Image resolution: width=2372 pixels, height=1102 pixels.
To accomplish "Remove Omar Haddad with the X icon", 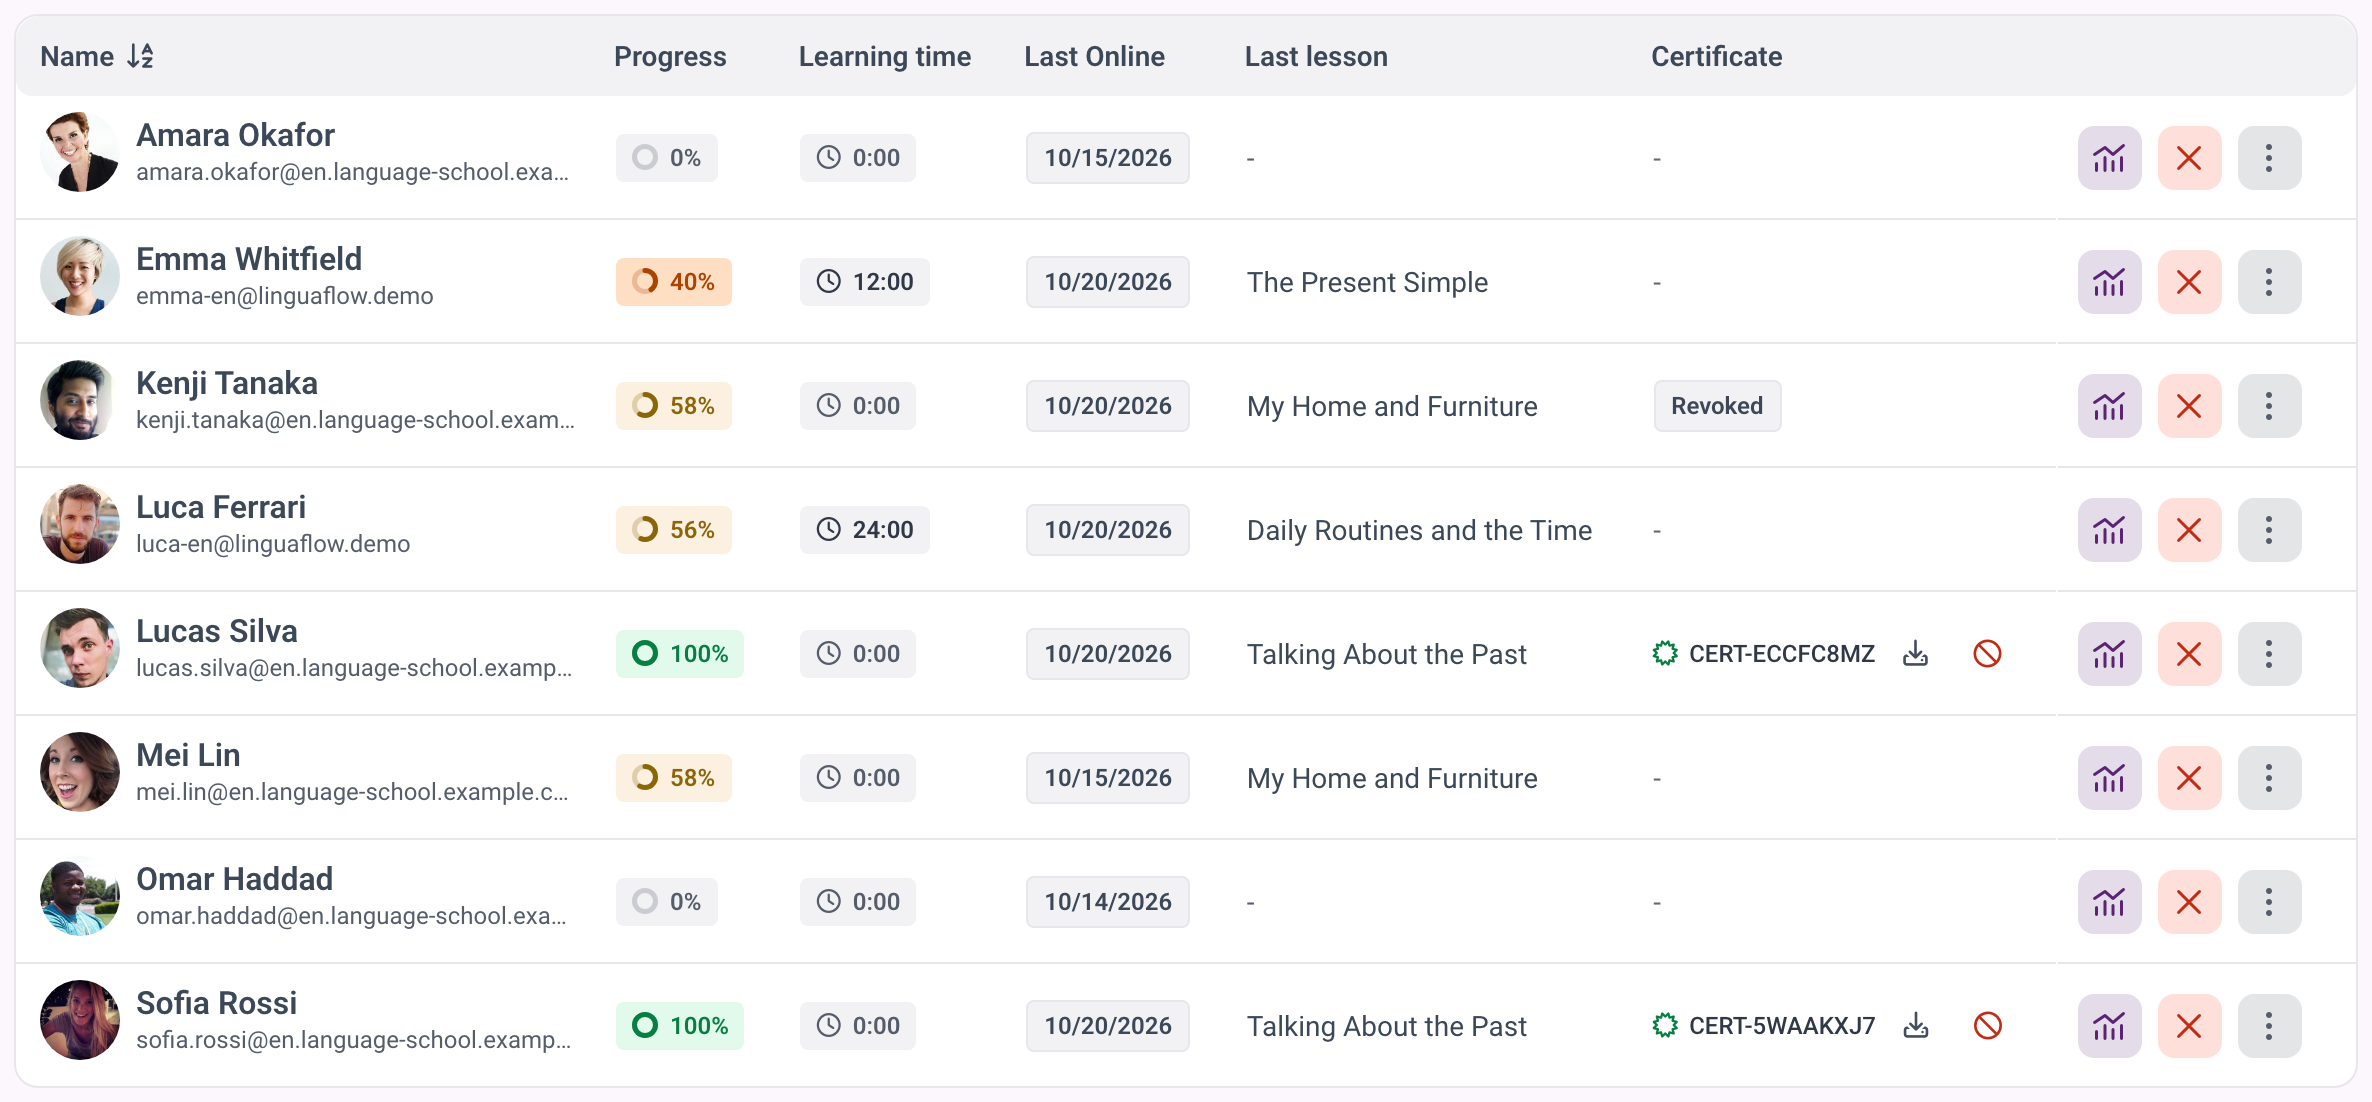I will tap(2189, 902).
